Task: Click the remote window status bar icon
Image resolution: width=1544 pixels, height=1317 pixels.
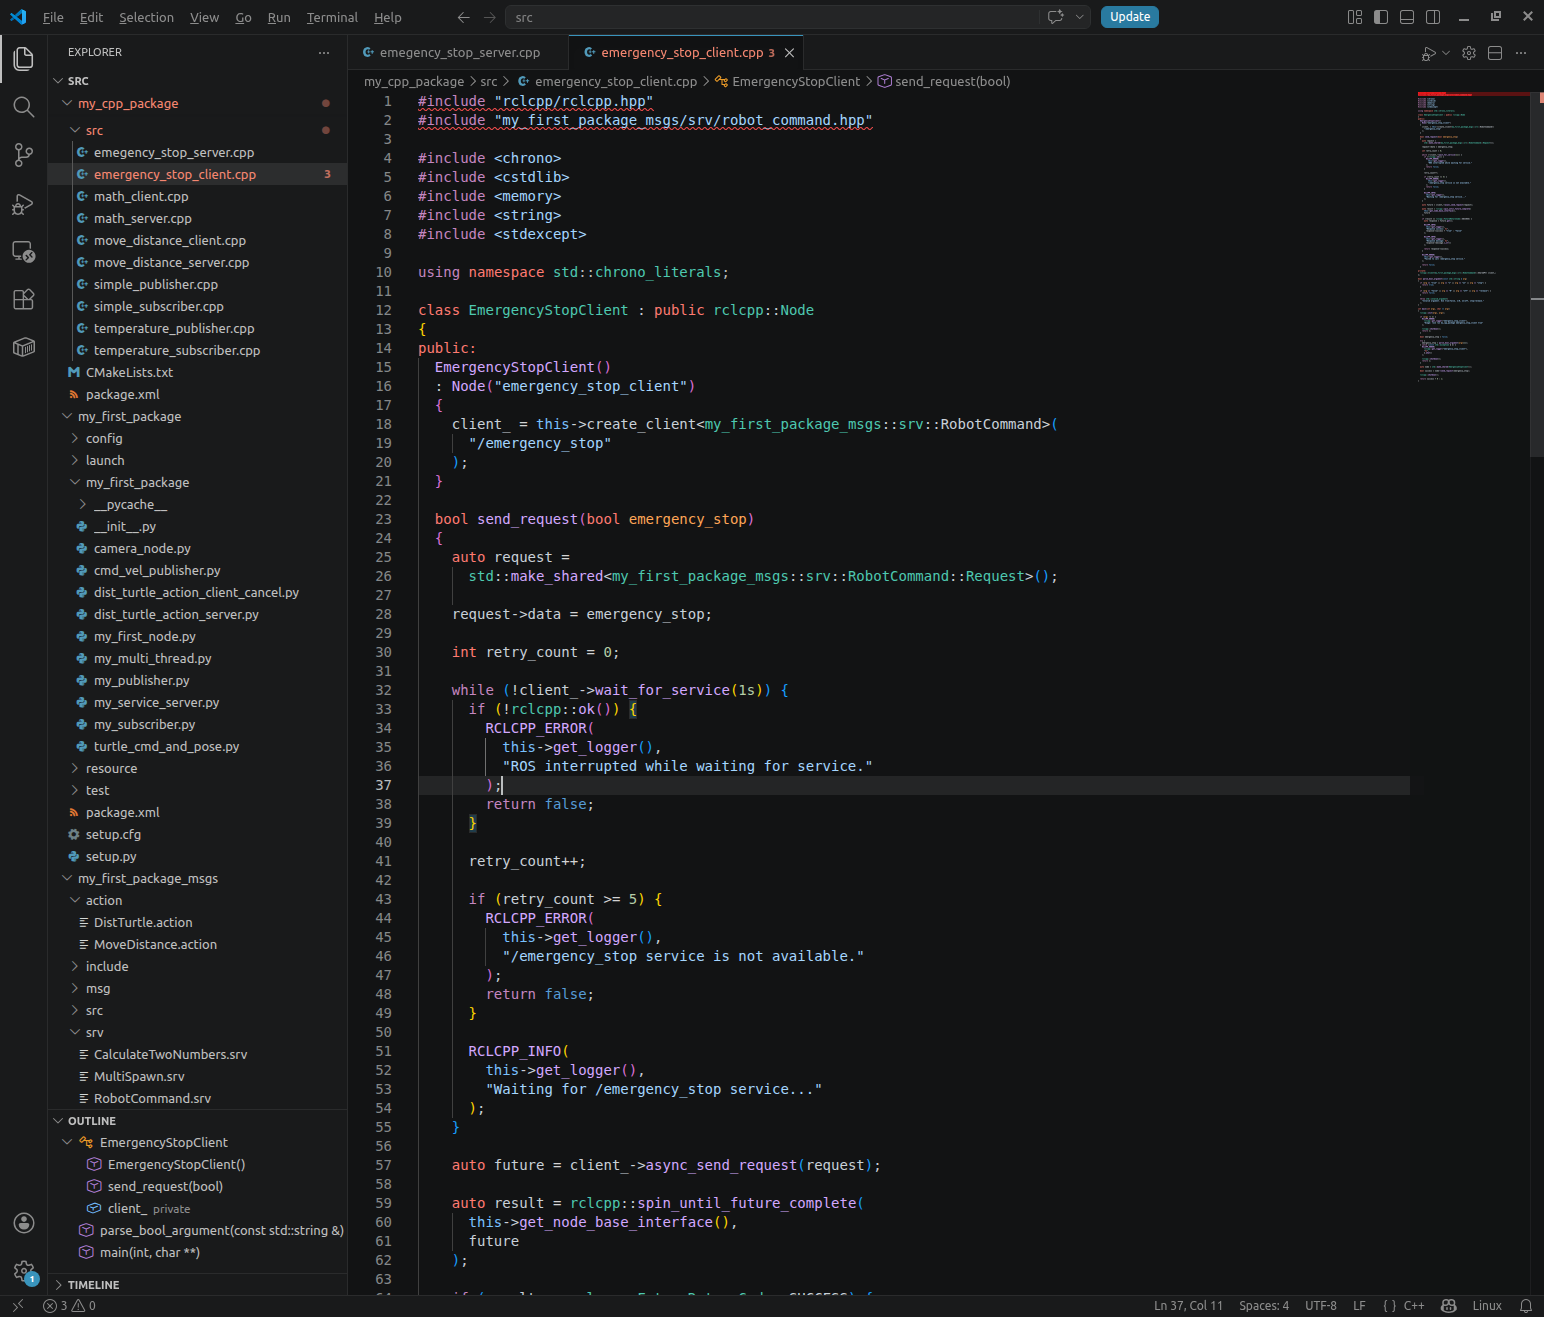Action: point(17,1306)
